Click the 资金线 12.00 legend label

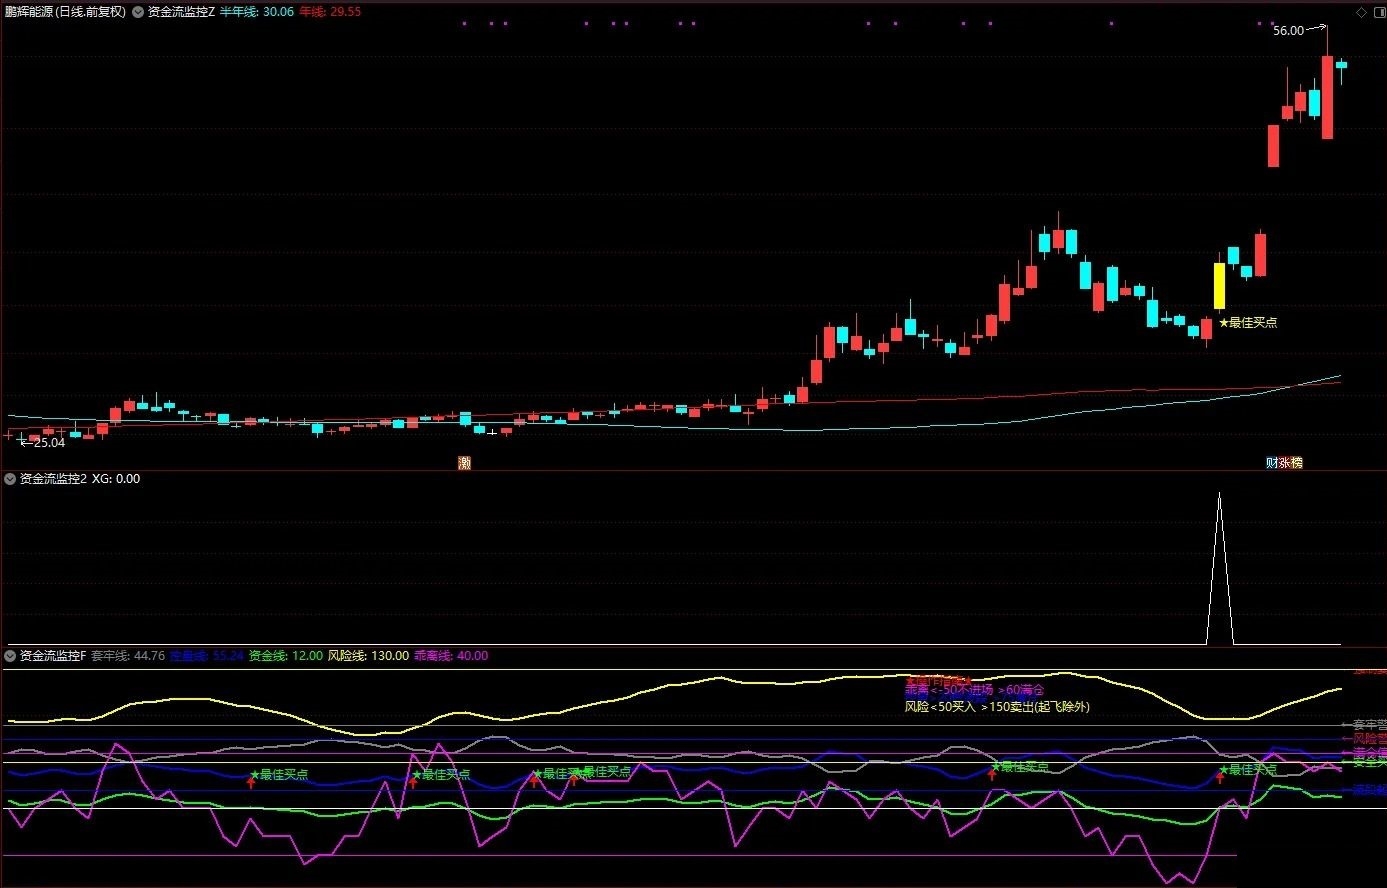tap(285, 656)
